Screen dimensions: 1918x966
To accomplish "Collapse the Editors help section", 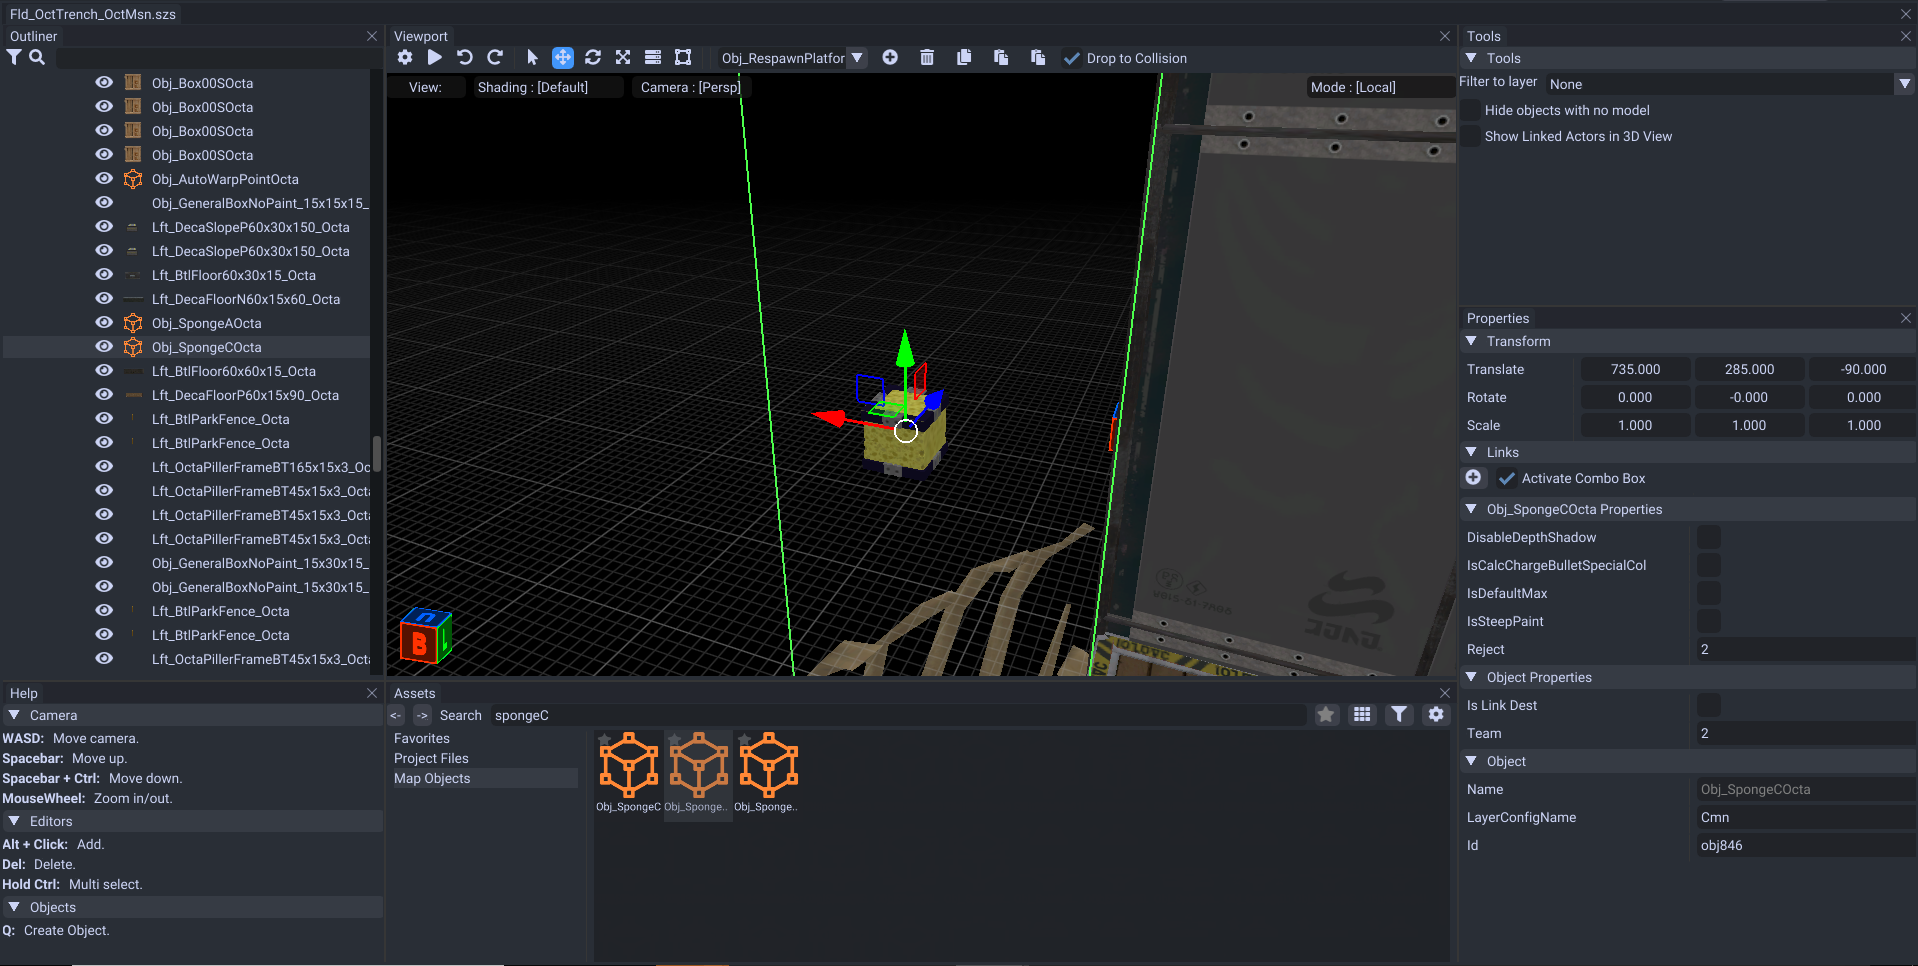I will pyautogui.click(x=14, y=821).
